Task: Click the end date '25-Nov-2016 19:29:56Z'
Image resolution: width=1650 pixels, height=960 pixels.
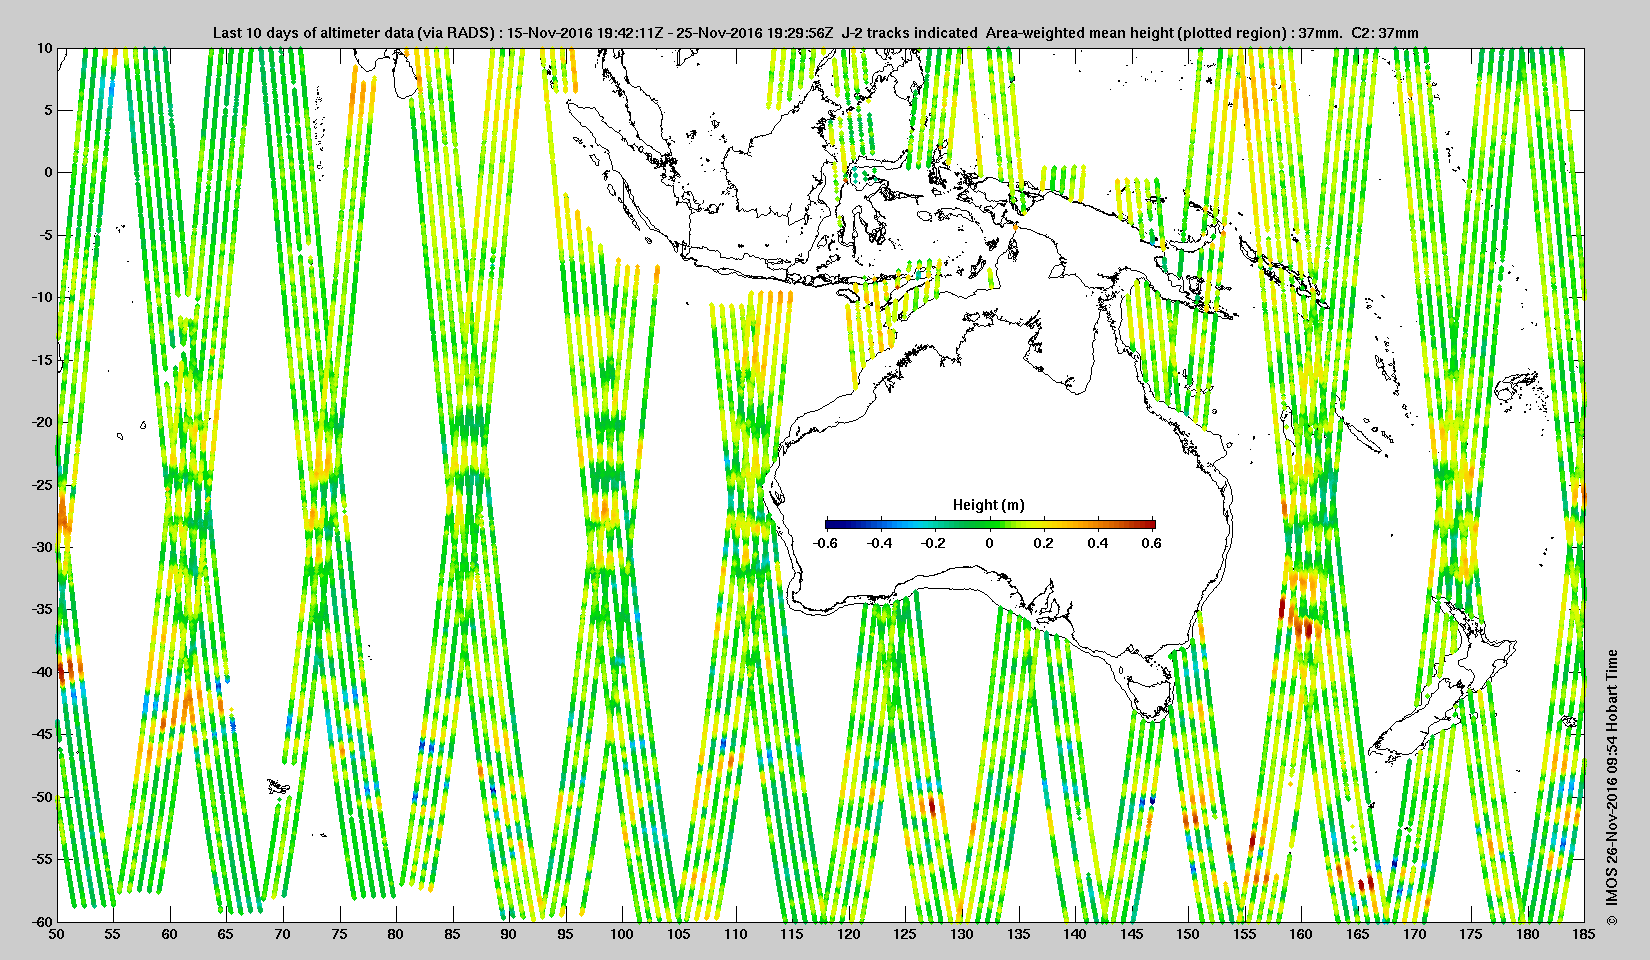Action: pyautogui.click(x=755, y=33)
